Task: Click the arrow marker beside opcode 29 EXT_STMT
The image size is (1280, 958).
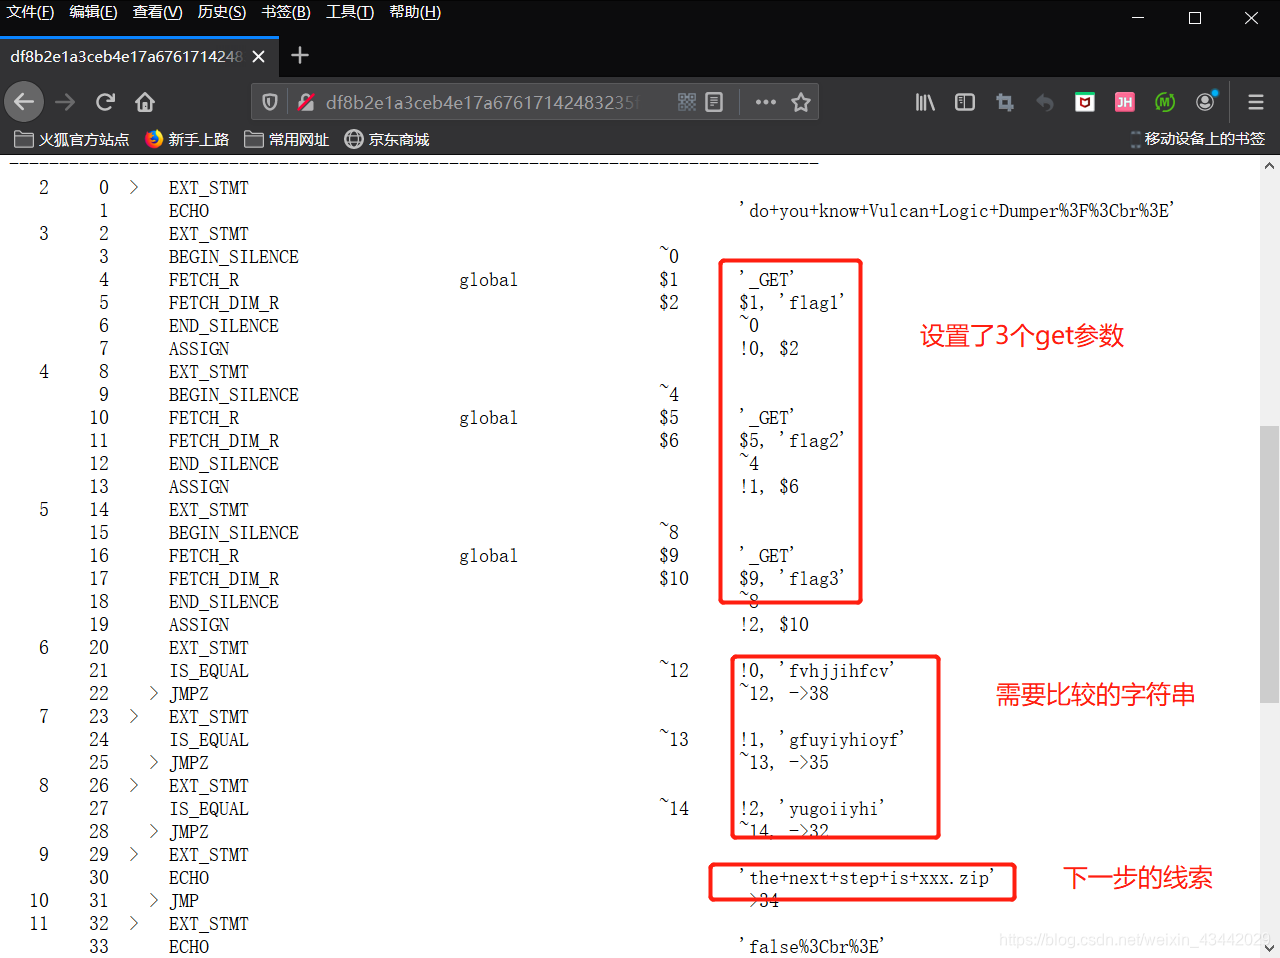Action: [134, 854]
